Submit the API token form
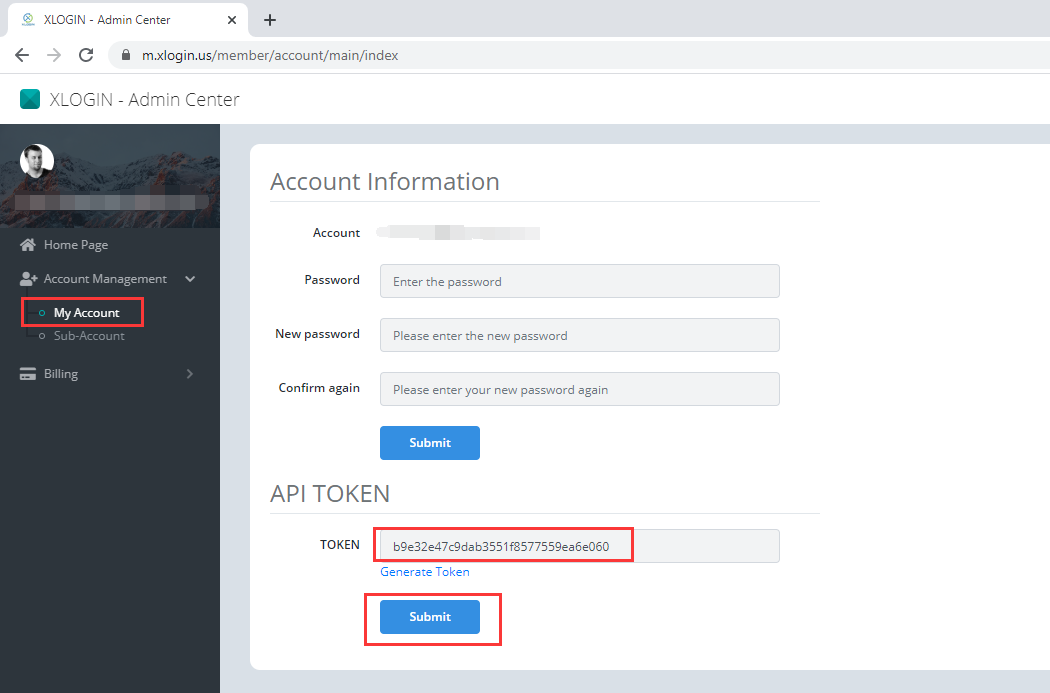This screenshot has width=1050, height=693. coord(430,617)
